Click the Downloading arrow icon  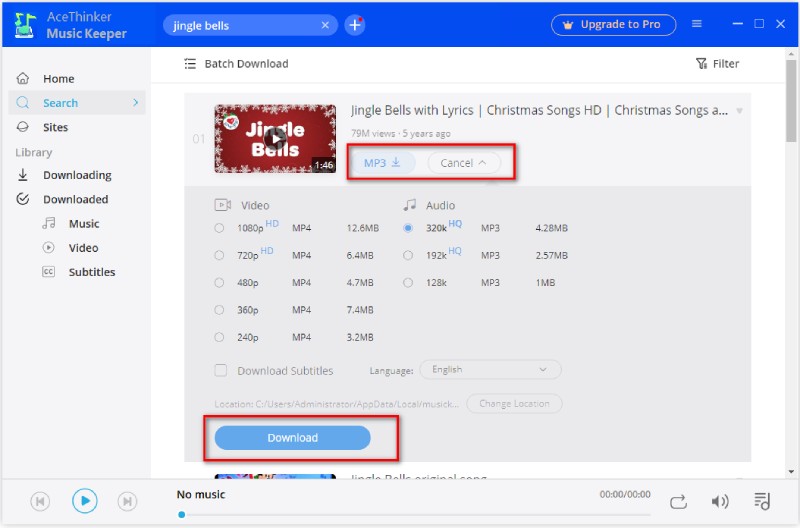click(22, 174)
